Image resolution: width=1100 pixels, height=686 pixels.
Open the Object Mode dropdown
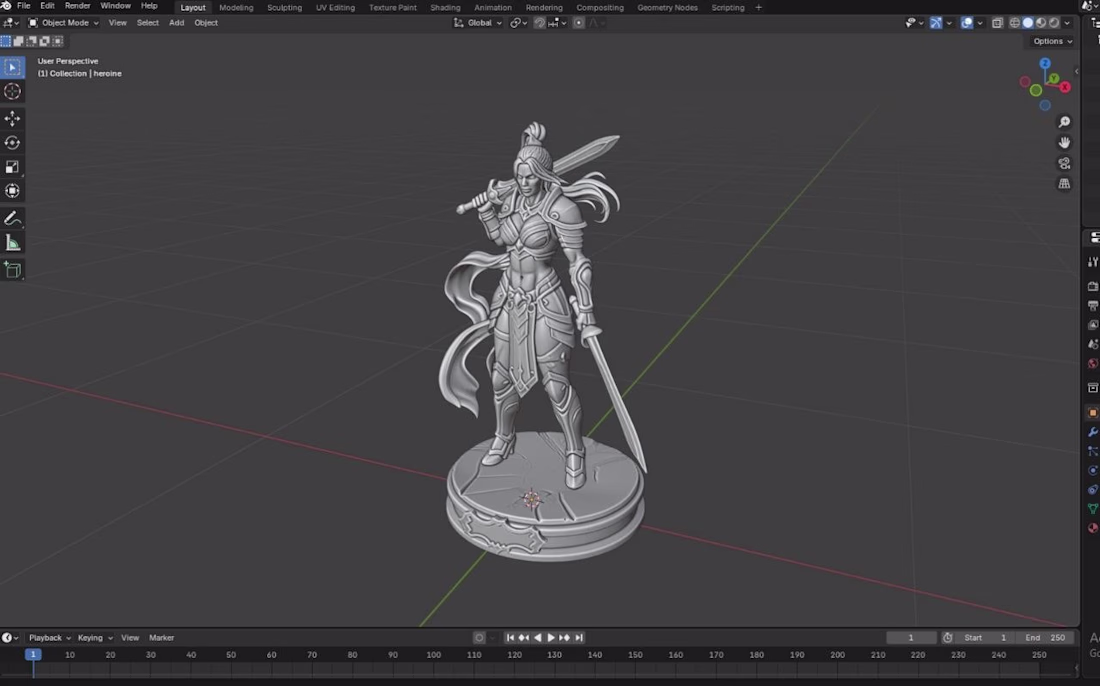tap(63, 23)
